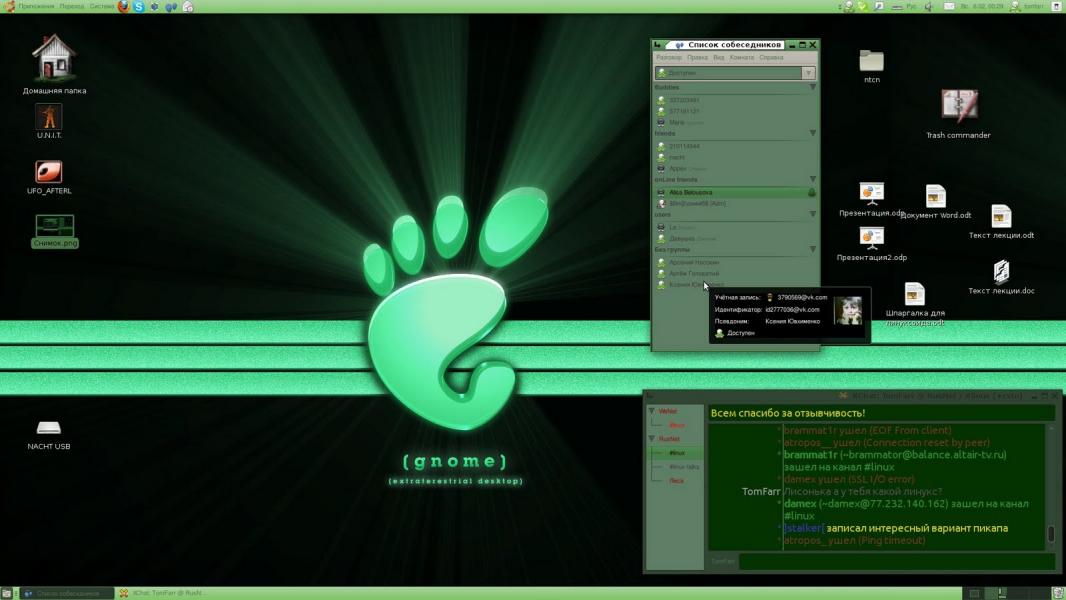Select the #linux-talks channel in XChat tree
Image resolution: width=1066 pixels, height=600 pixels.
click(684, 467)
